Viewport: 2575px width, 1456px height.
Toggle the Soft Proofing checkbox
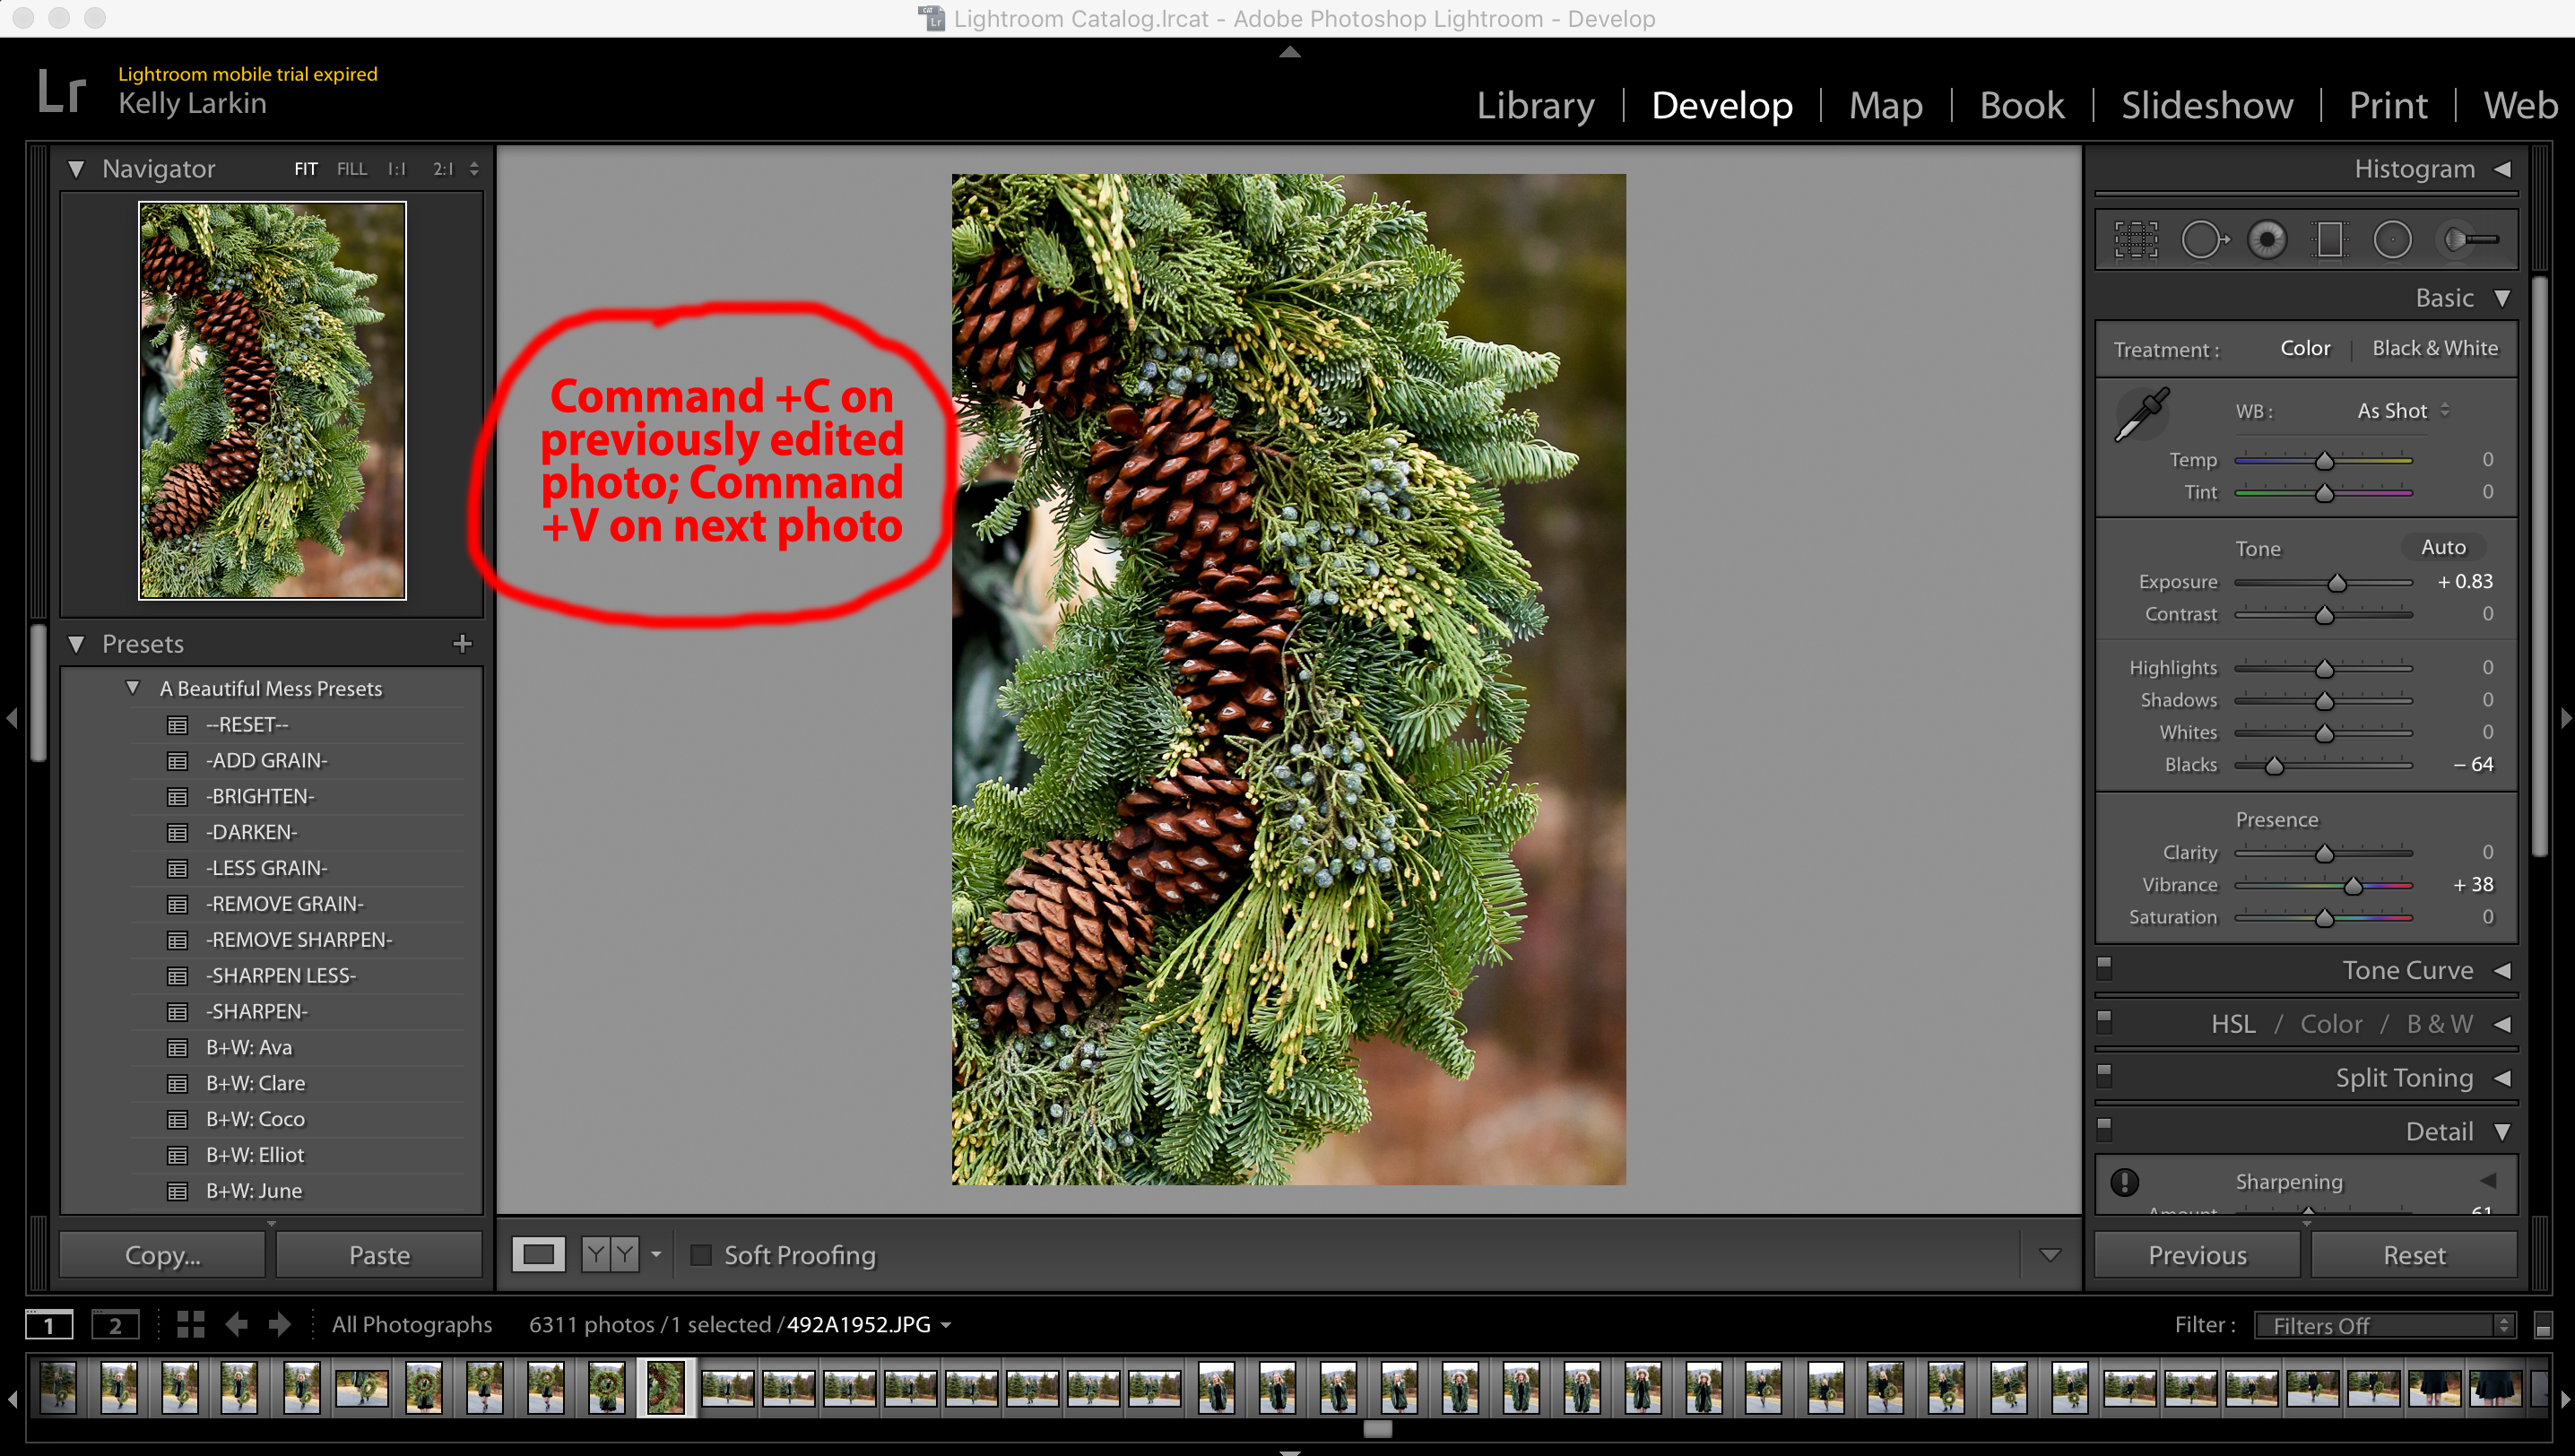(x=697, y=1256)
